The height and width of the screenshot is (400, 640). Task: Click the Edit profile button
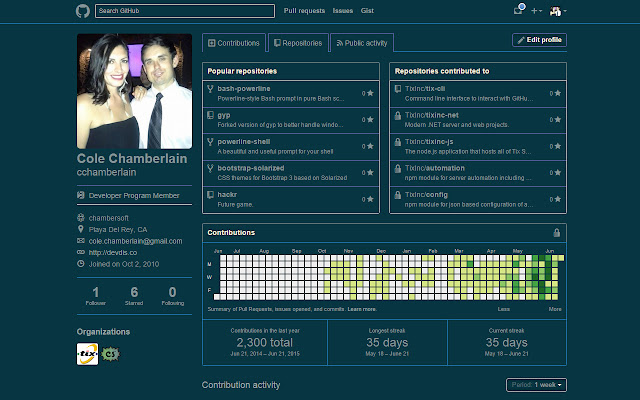pyautogui.click(x=539, y=40)
